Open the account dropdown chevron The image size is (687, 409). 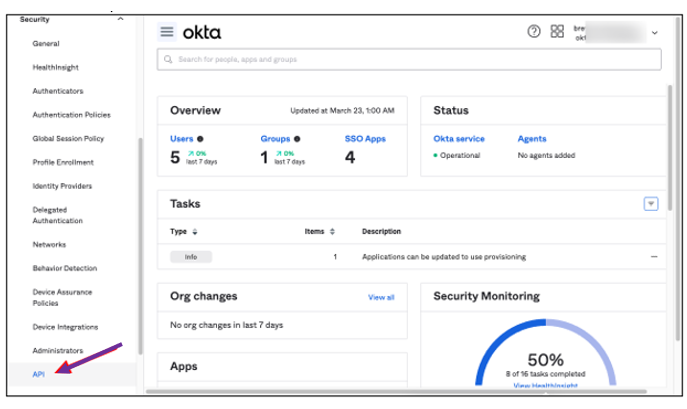coord(655,33)
